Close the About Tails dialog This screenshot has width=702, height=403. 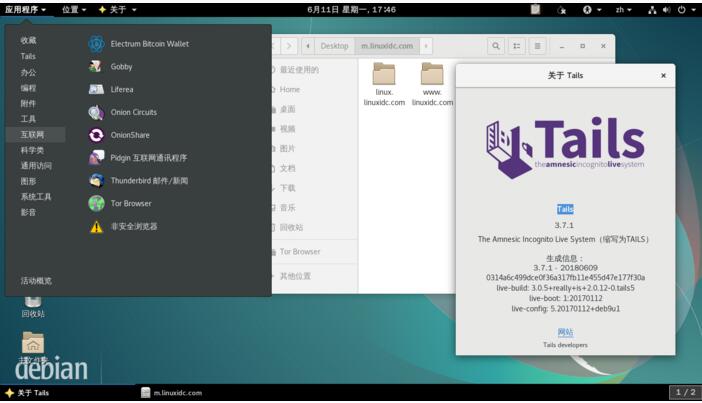[663, 75]
